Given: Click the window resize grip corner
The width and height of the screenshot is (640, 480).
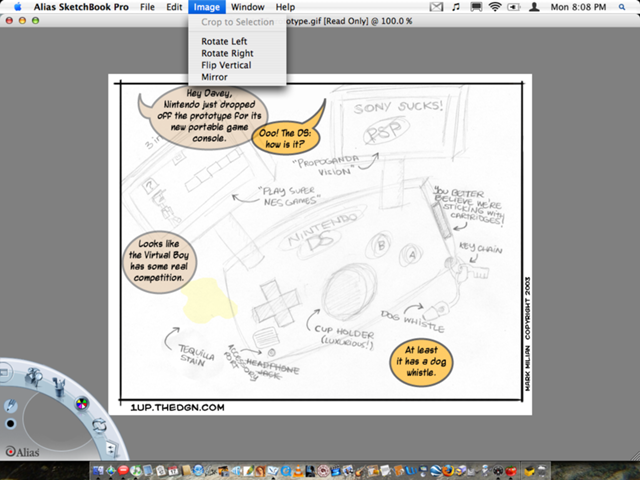Looking at the screenshot, I should (x=635, y=455).
